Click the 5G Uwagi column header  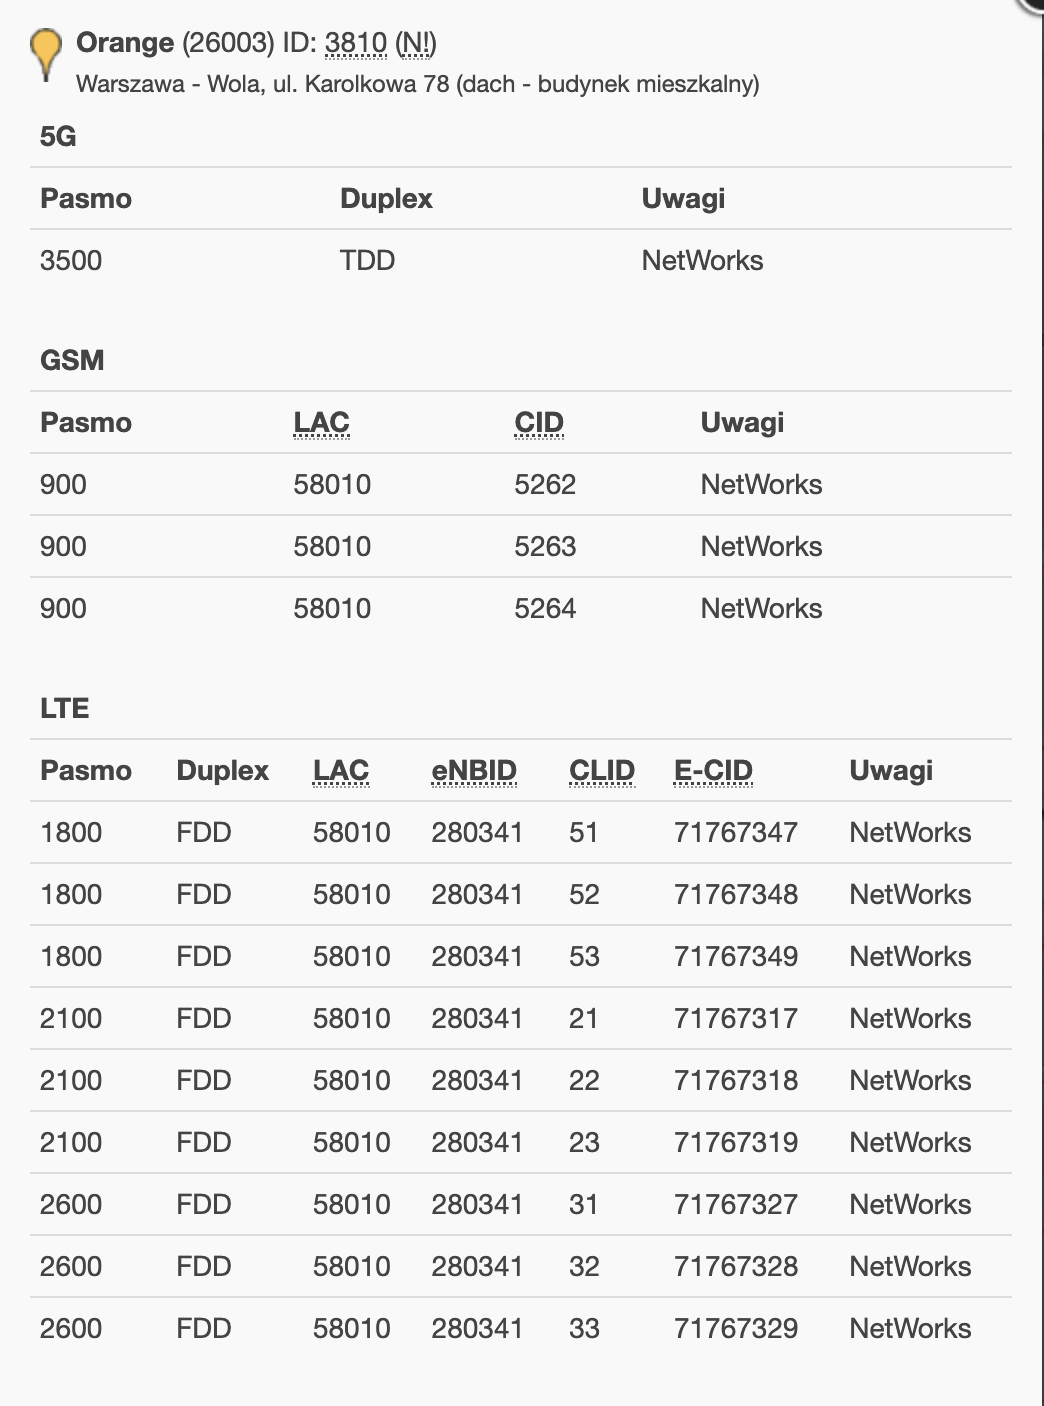click(683, 199)
